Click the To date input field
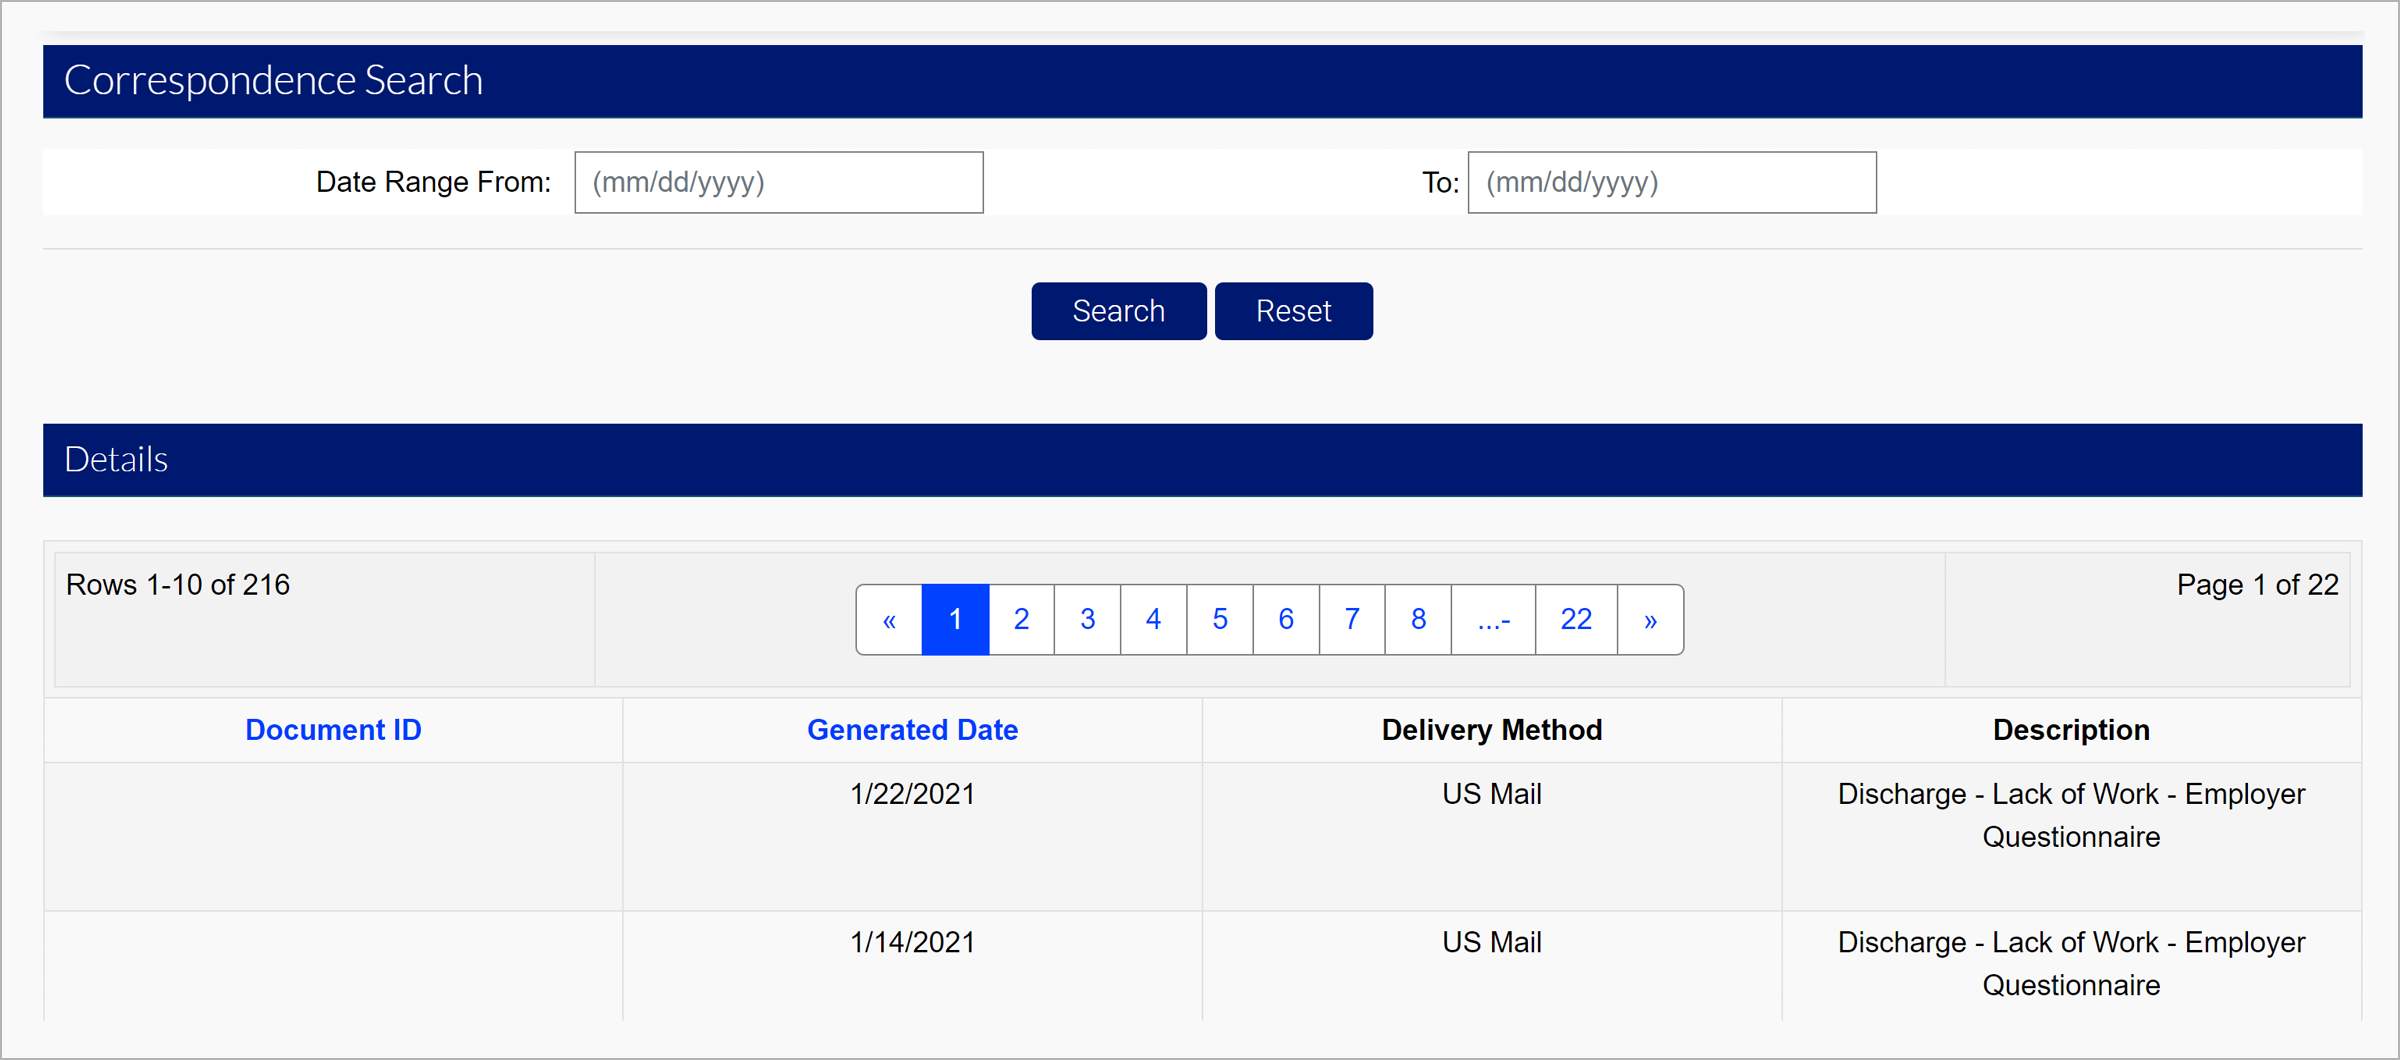 [1671, 182]
